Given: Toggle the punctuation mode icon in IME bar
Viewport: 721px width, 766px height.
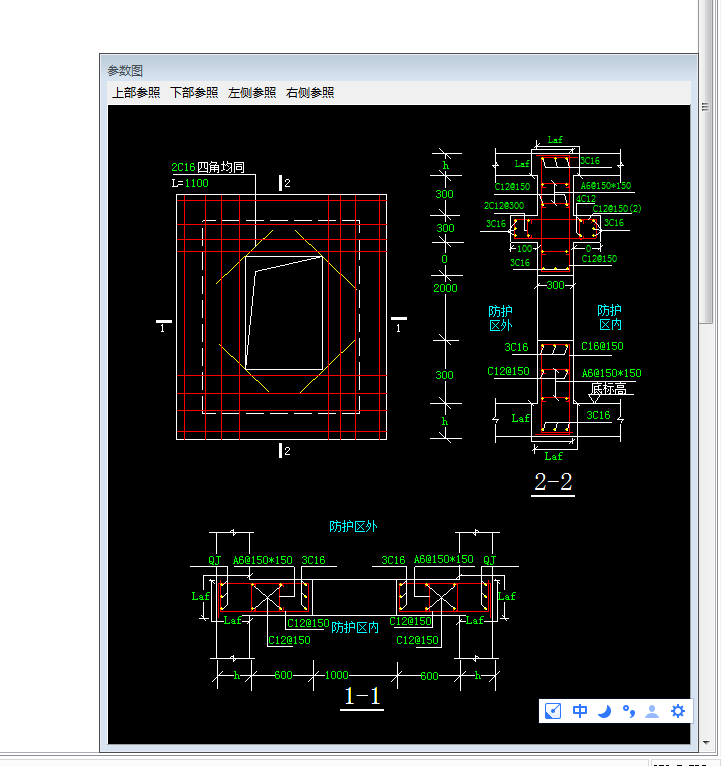Looking at the screenshot, I should click(629, 711).
